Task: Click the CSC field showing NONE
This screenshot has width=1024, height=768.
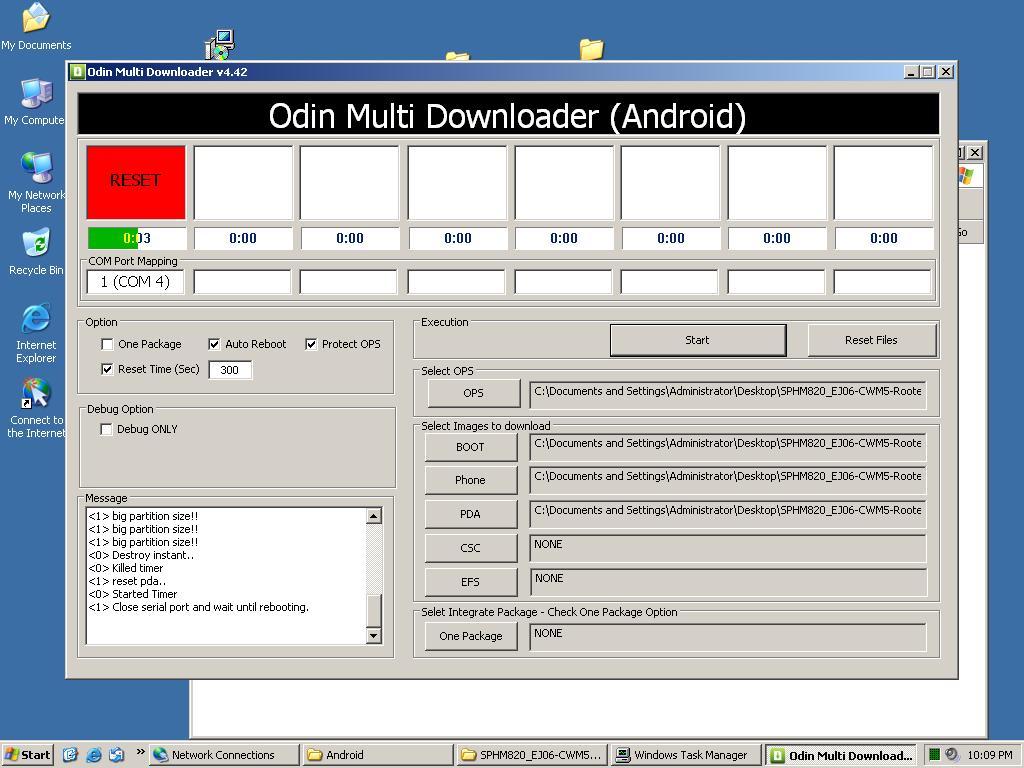Action: 728,548
